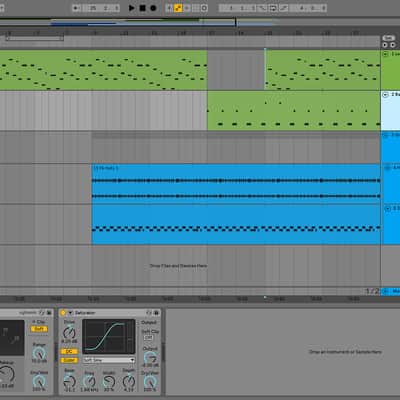The width and height of the screenshot is (400, 400).
Task: Click the MIDI arrangement overdub button
Action: [169, 8]
